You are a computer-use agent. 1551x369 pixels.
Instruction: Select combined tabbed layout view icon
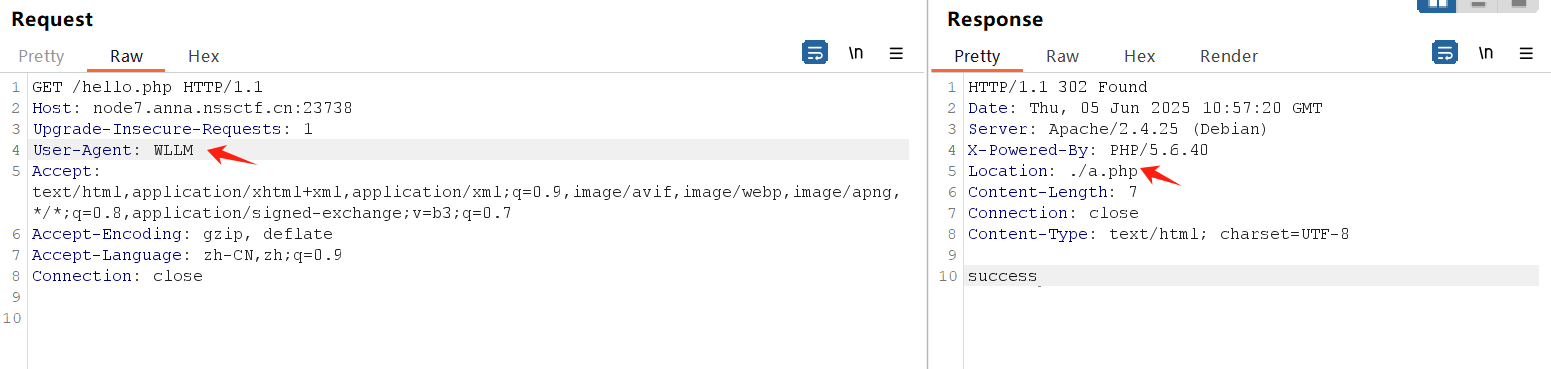tap(1517, 4)
